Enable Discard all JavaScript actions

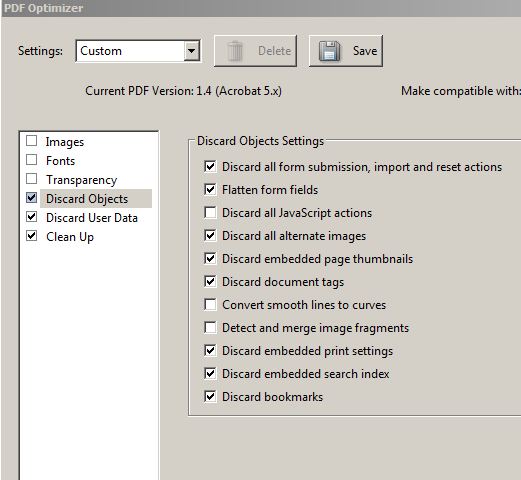click(x=210, y=213)
